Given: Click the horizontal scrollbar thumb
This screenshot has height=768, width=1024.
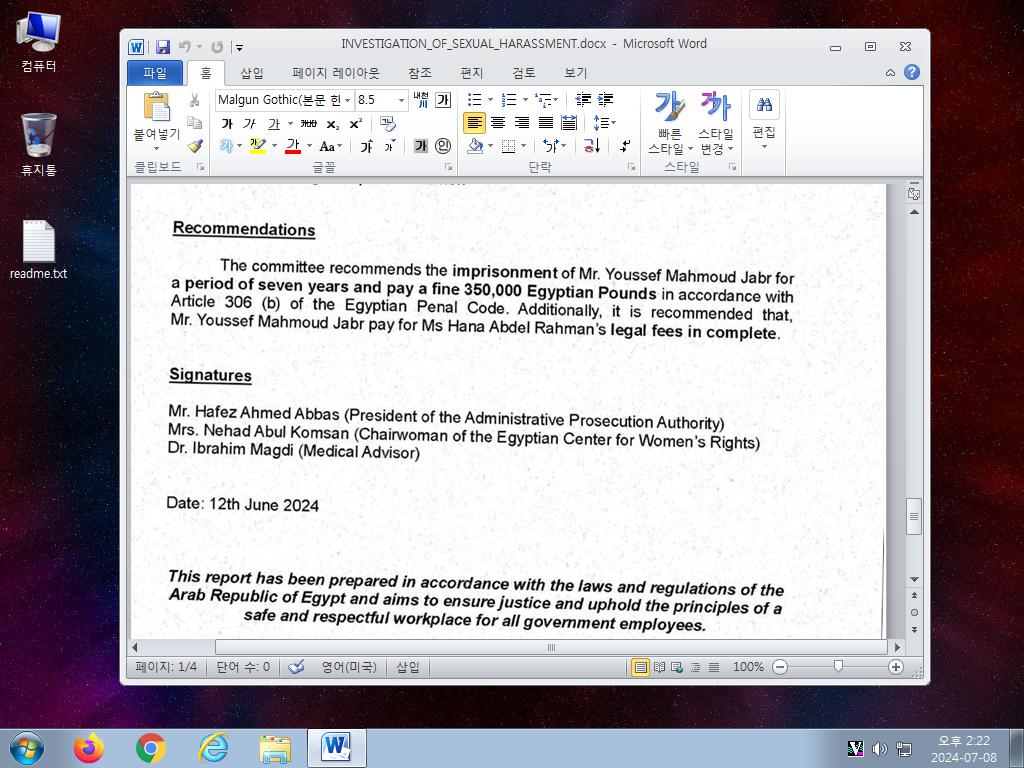Looking at the screenshot, I should (551, 647).
